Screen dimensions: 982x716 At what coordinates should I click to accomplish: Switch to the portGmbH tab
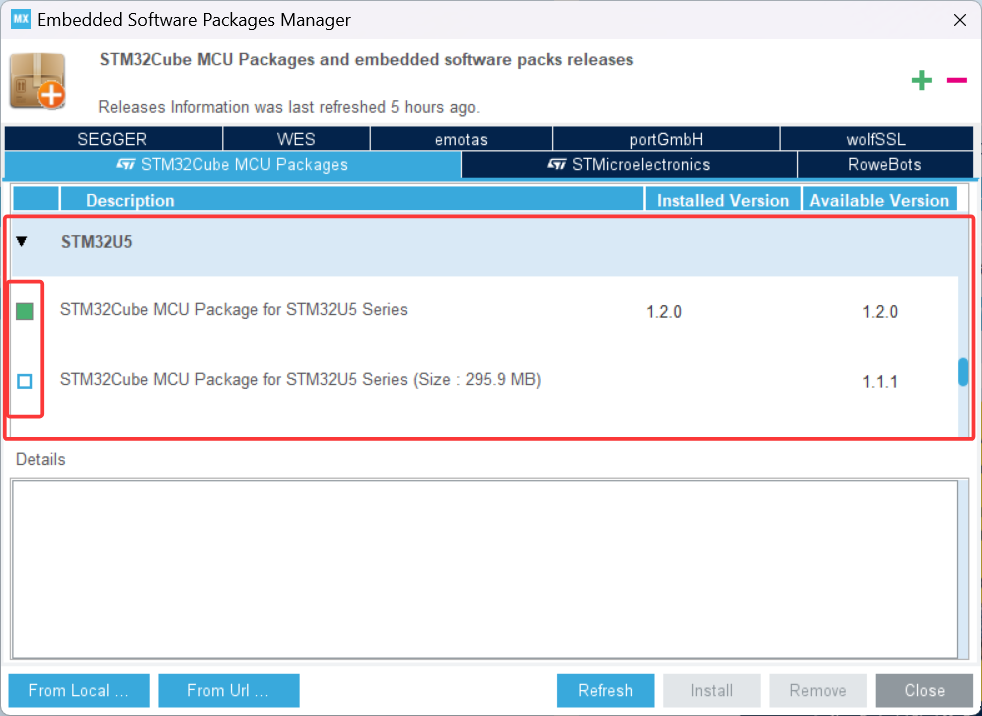click(666, 138)
